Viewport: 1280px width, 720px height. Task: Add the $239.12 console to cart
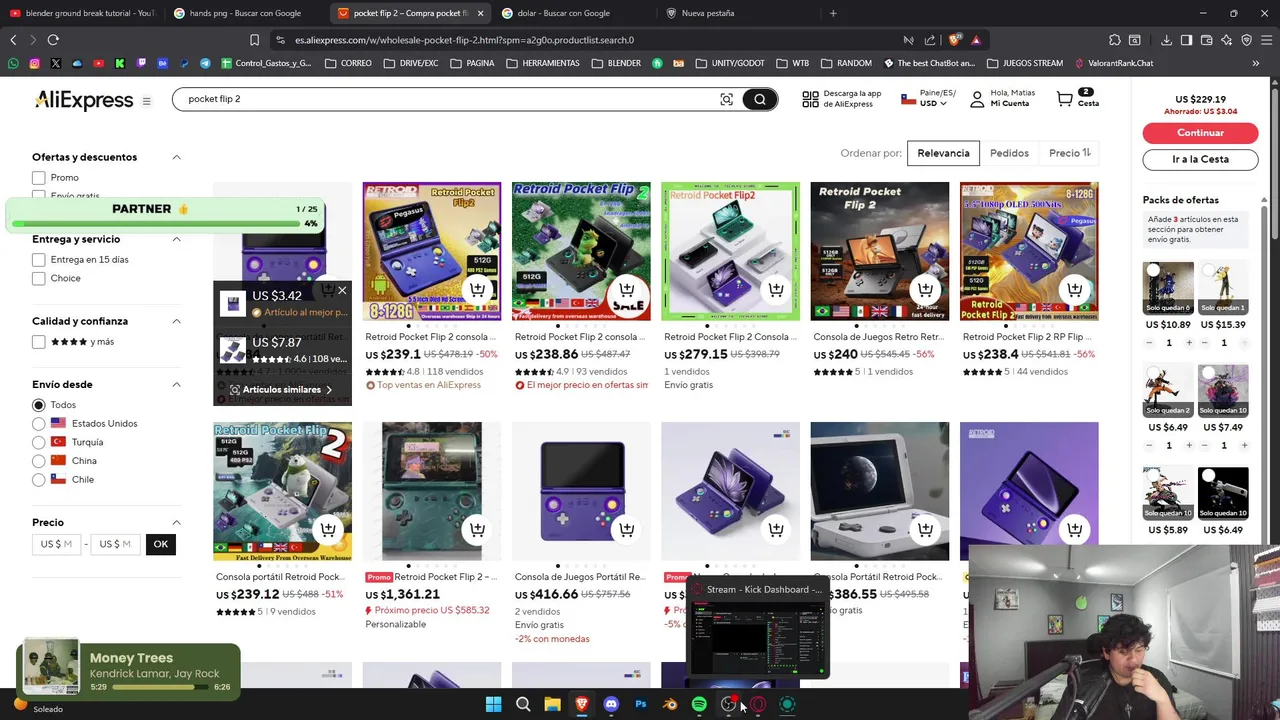coord(328,529)
